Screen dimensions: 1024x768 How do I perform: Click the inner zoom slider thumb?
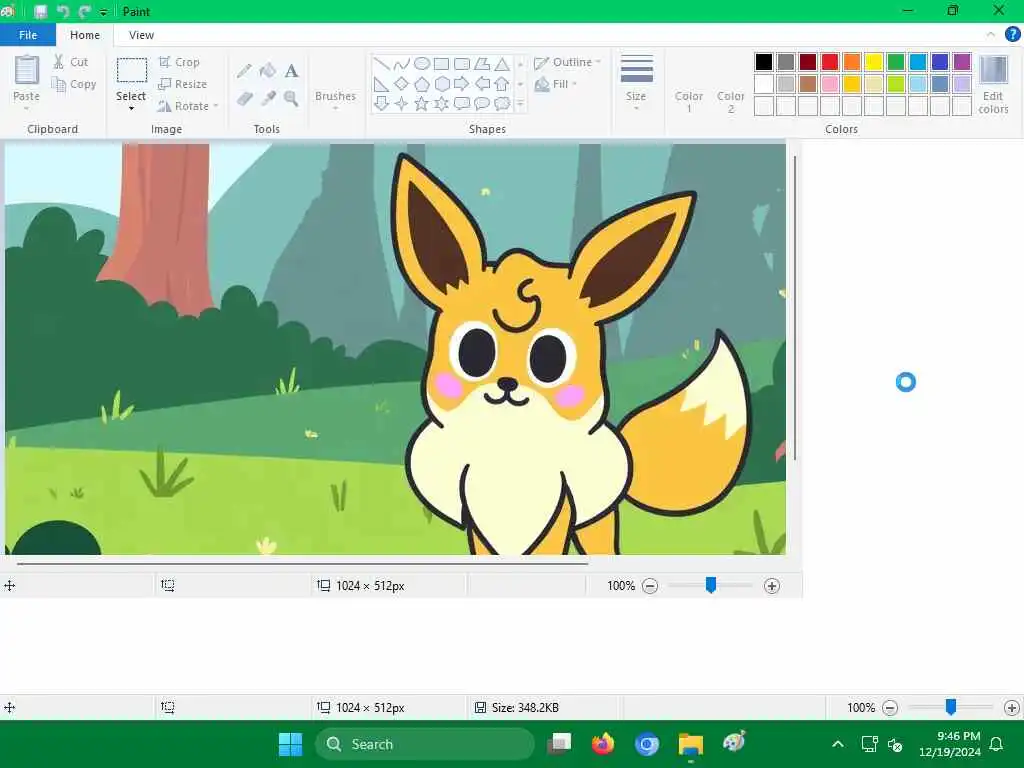(x=711, y=586)
